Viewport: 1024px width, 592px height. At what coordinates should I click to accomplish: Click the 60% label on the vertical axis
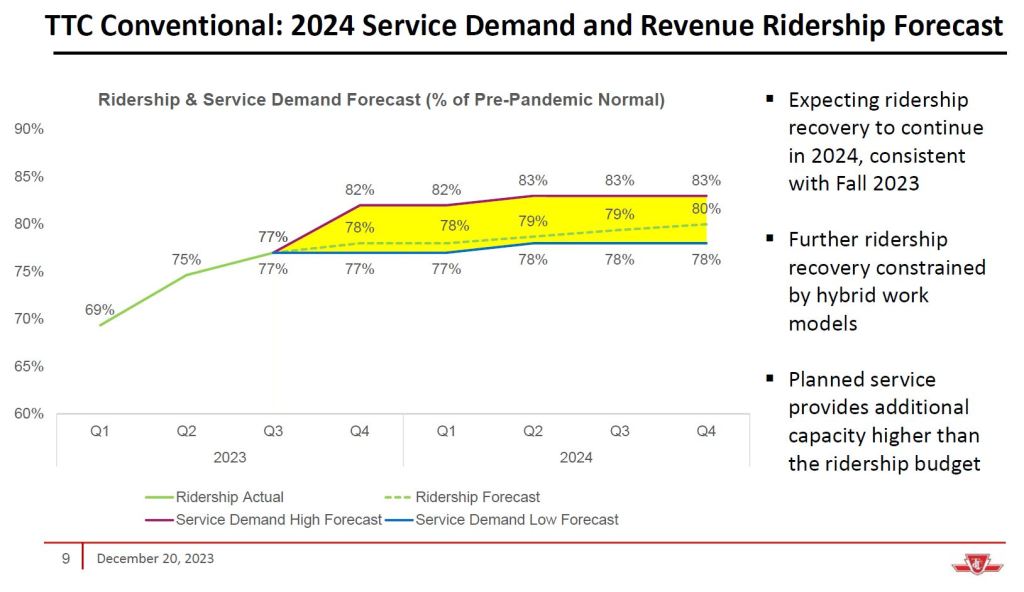29,414
